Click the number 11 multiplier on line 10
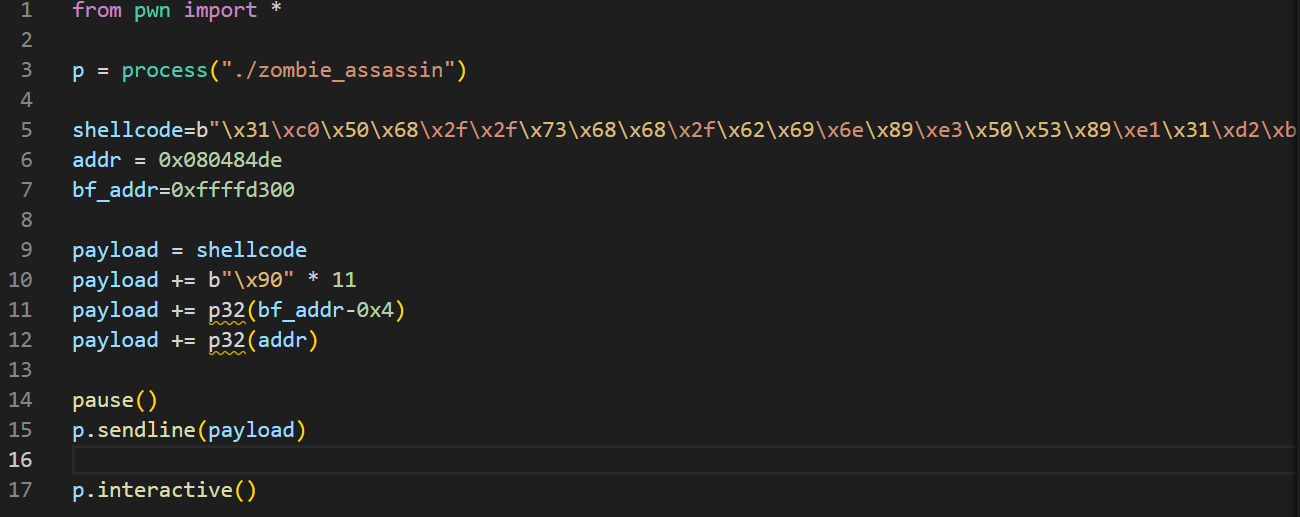This screenshot has width=1300, height=517. click(x=344, y=280)
